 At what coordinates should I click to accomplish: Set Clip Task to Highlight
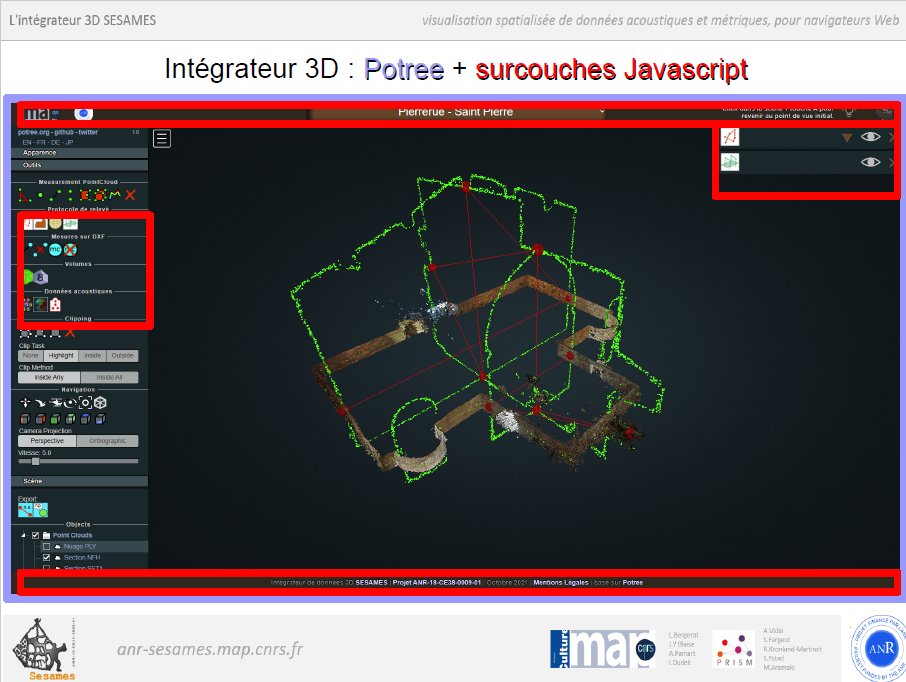pyautogui.click(x=61, y=356)
